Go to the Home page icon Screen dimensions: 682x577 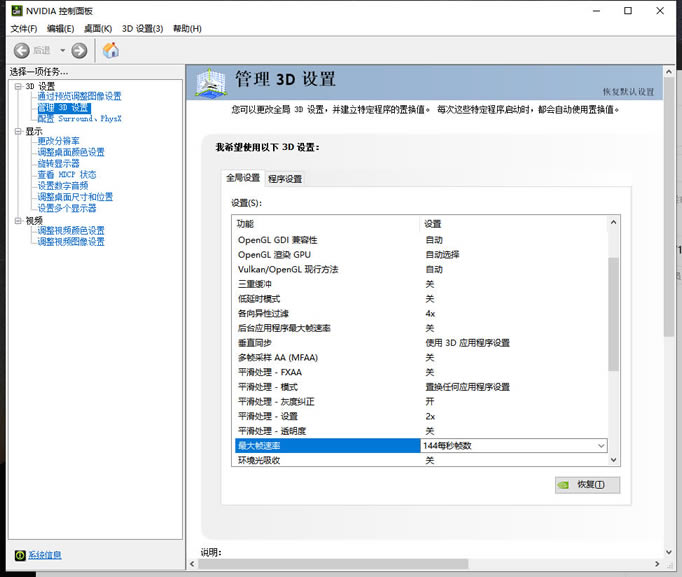pos(110,50)
